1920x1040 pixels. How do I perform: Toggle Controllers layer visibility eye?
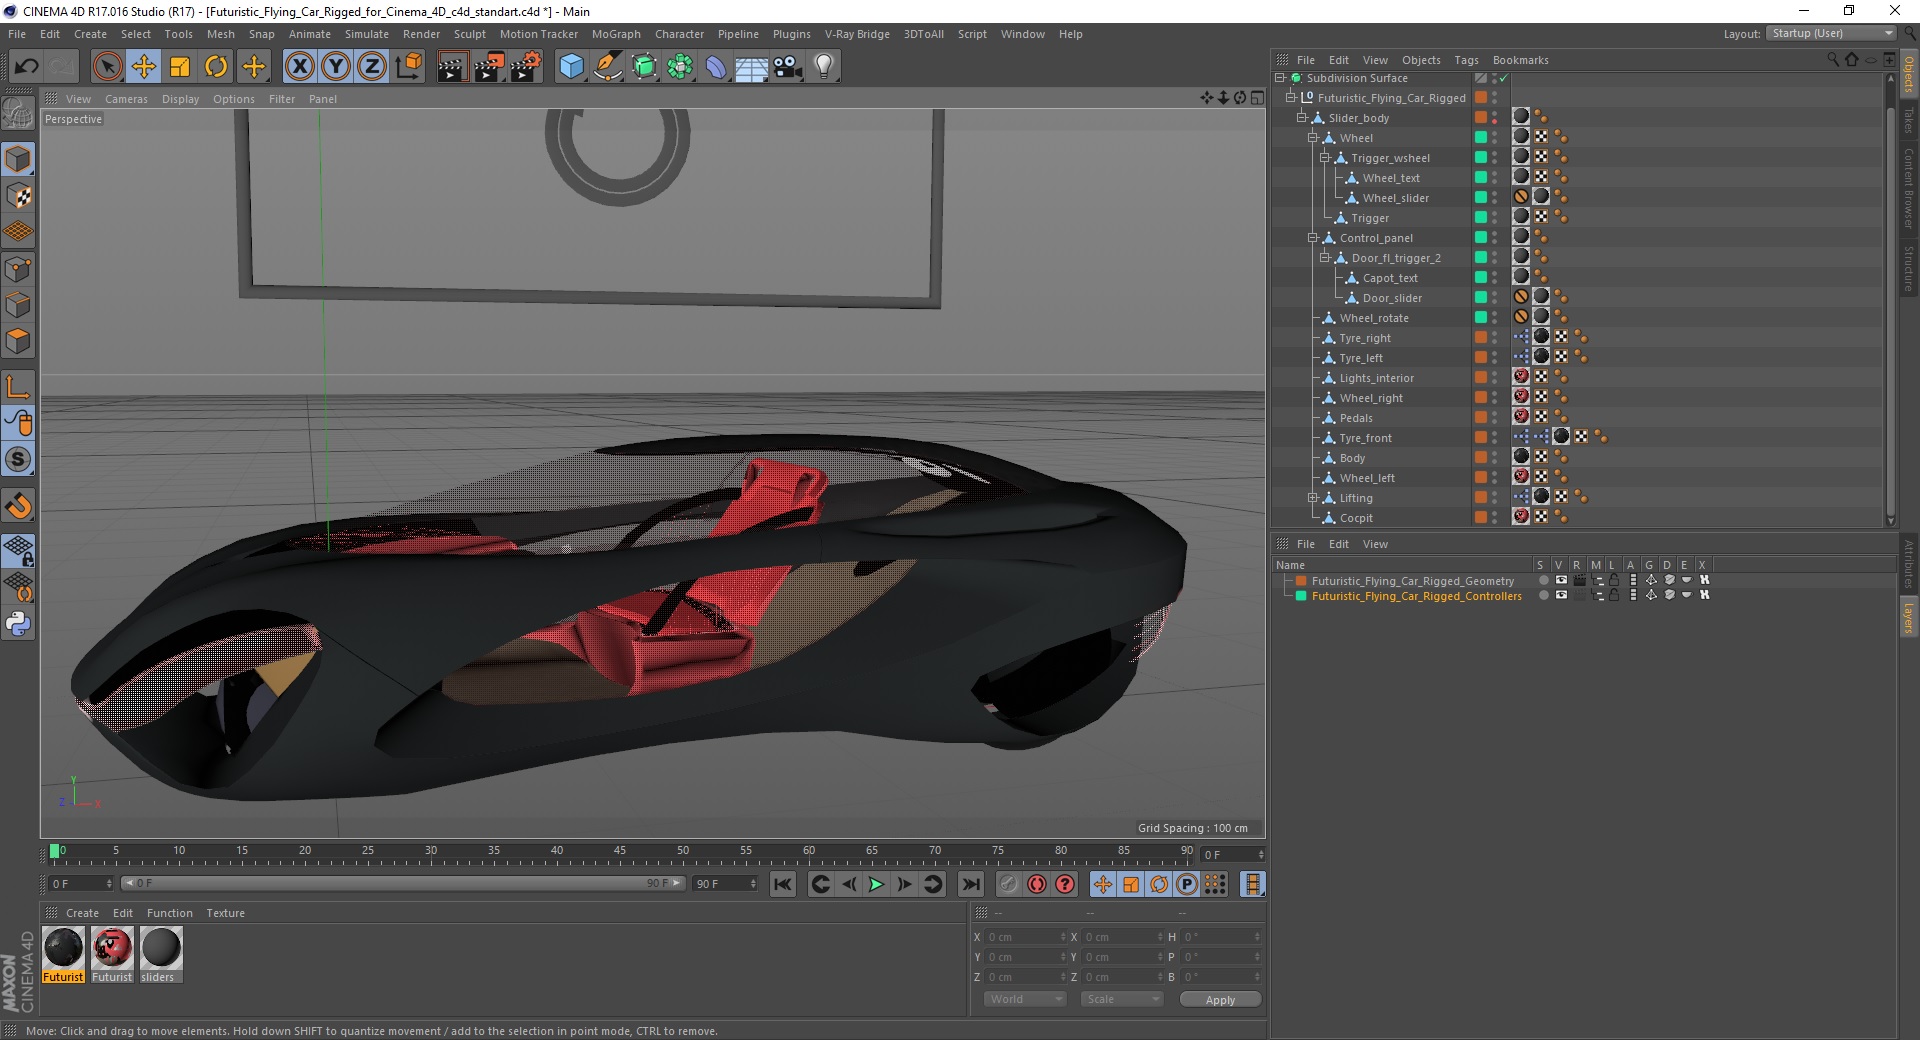pos(1561,595)
